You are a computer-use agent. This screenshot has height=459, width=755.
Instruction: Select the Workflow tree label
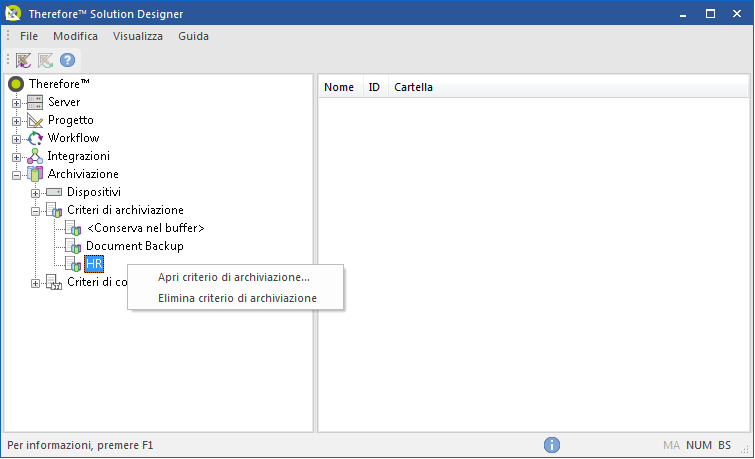(74, 138)
